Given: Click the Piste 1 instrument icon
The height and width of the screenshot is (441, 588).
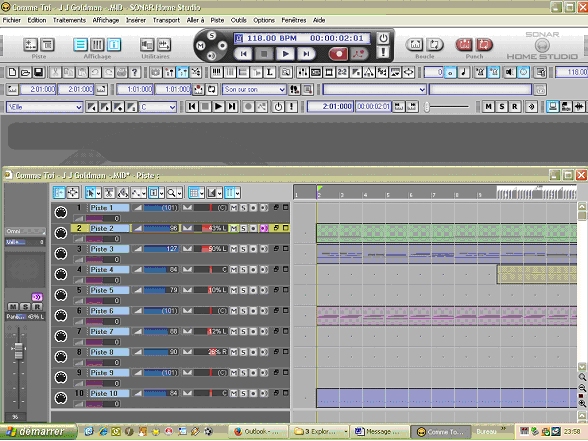Looking at the screenshot, I should pyautogui.click(x=61, y=212).
